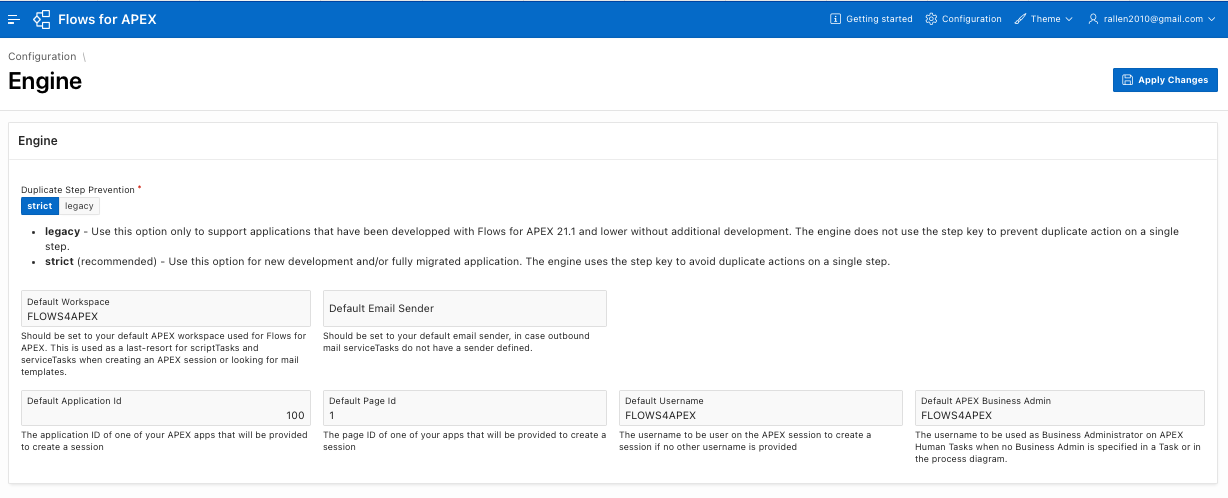This screenshot has width=1228, height=498.
Task: Click the Theme paintbrush icon
Action: point(1020,19)
